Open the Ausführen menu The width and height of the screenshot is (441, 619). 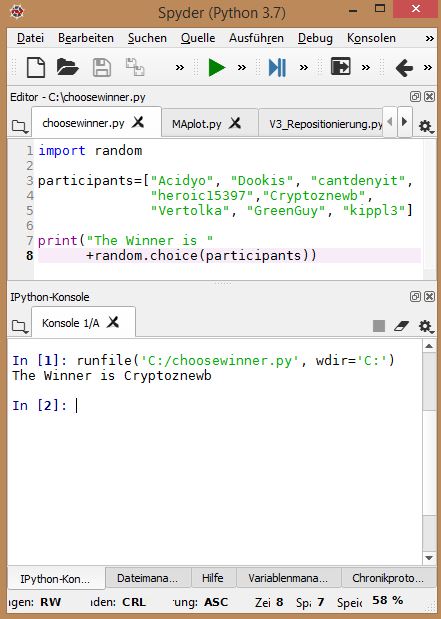click(x=256, y=38)
